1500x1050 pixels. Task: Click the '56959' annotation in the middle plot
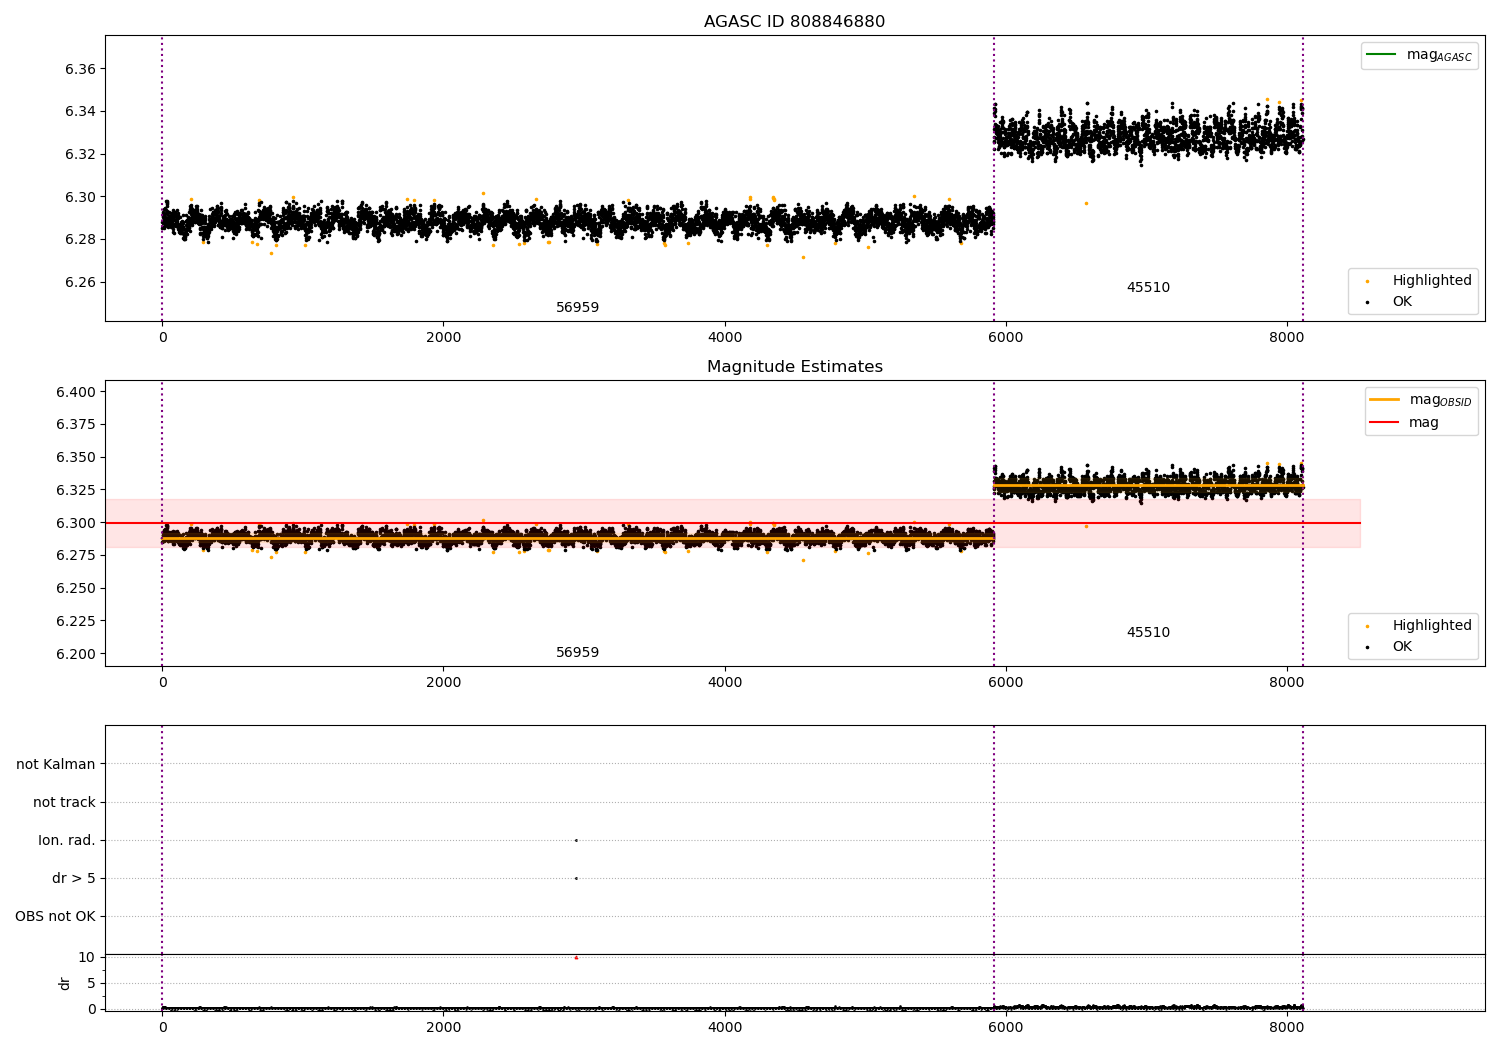click(x=577, y=653)
